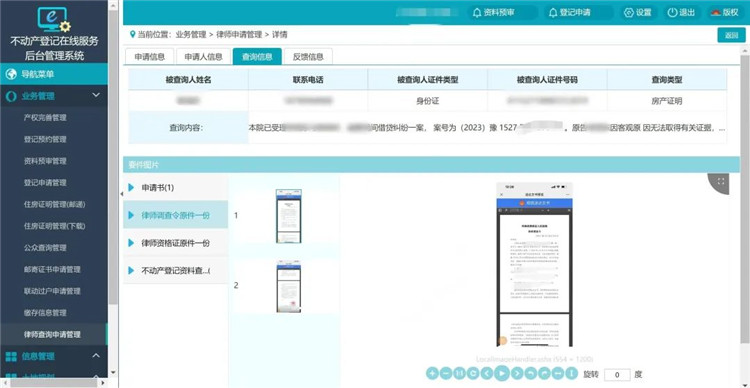Click the 房产证明 query type cell
The width and height of the screenshot is (750, 388).
[x=667, y=101]
